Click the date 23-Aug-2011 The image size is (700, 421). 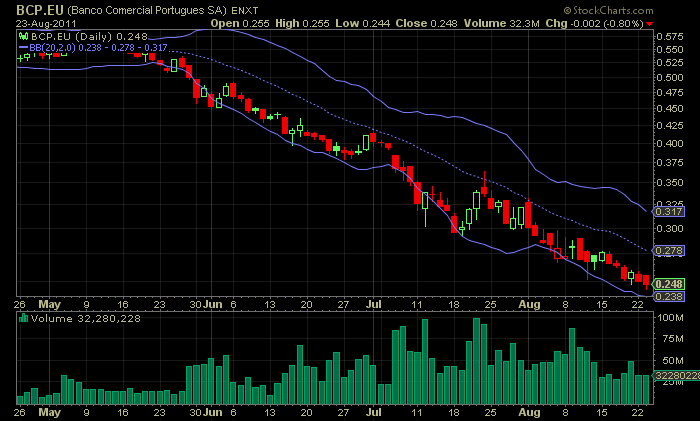[46, 23]
